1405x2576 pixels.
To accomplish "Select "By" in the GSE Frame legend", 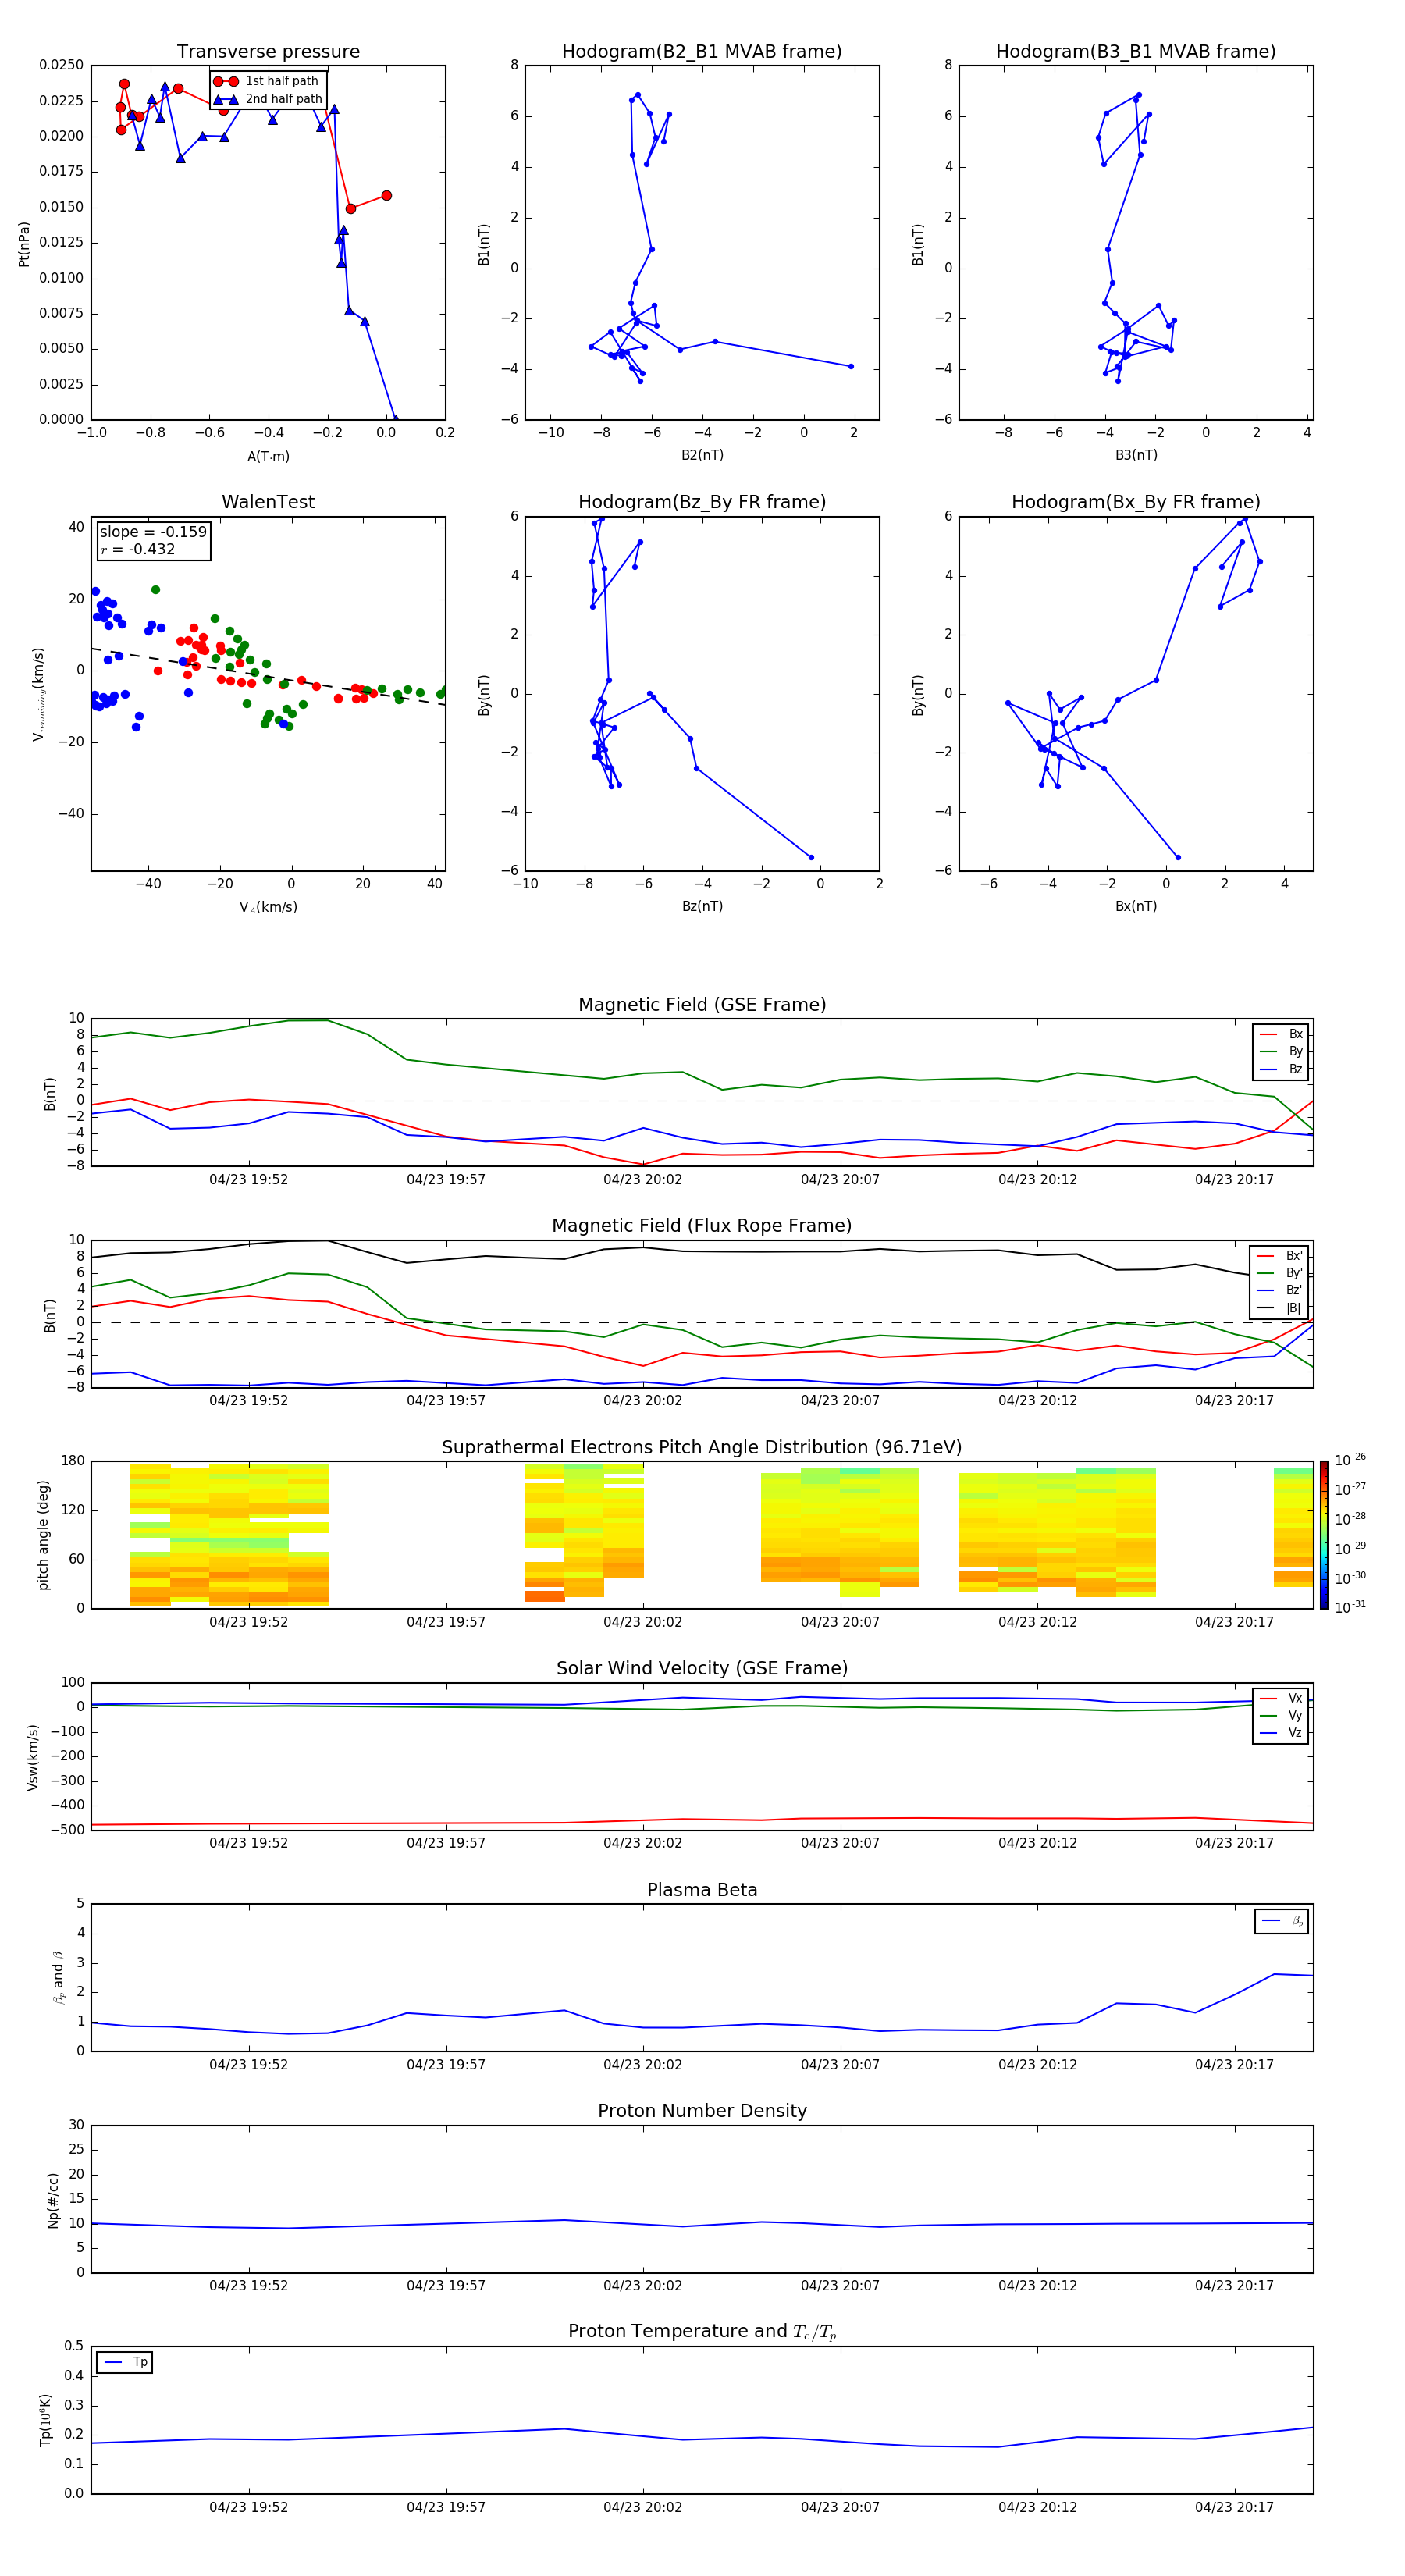I will click(x=1281, y=1051).
